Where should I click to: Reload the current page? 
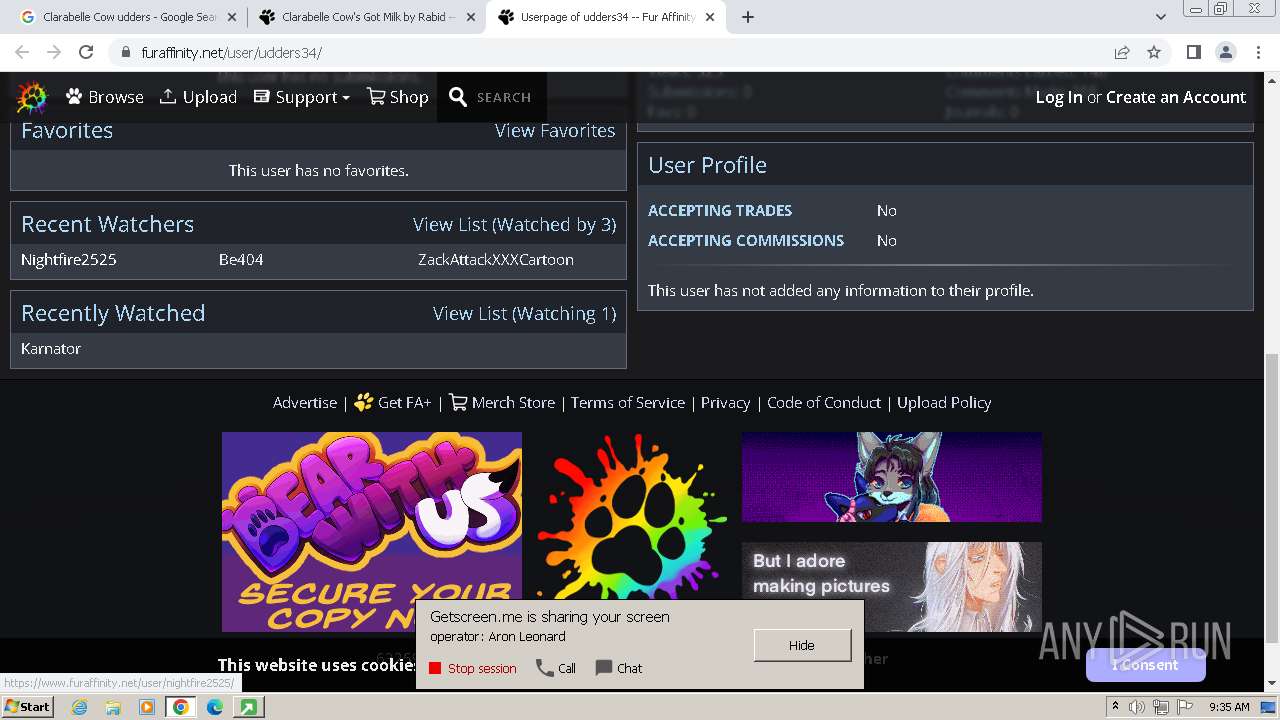[86, 52]
